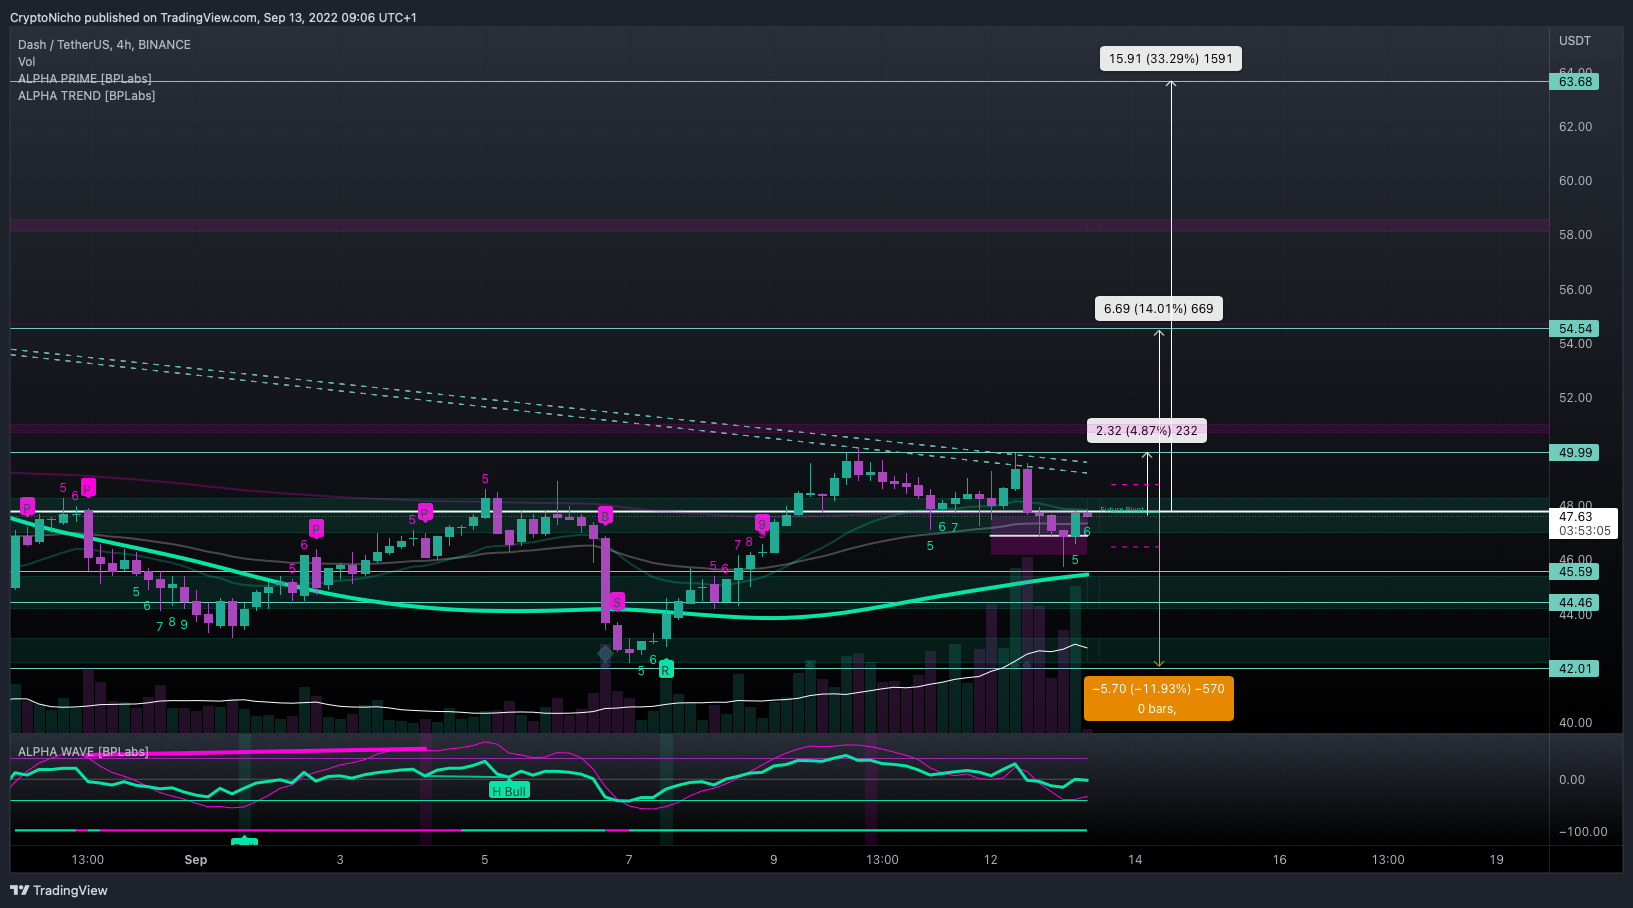Select the 45.59 price level label
1633x908 pixels.
point(1574,572)
